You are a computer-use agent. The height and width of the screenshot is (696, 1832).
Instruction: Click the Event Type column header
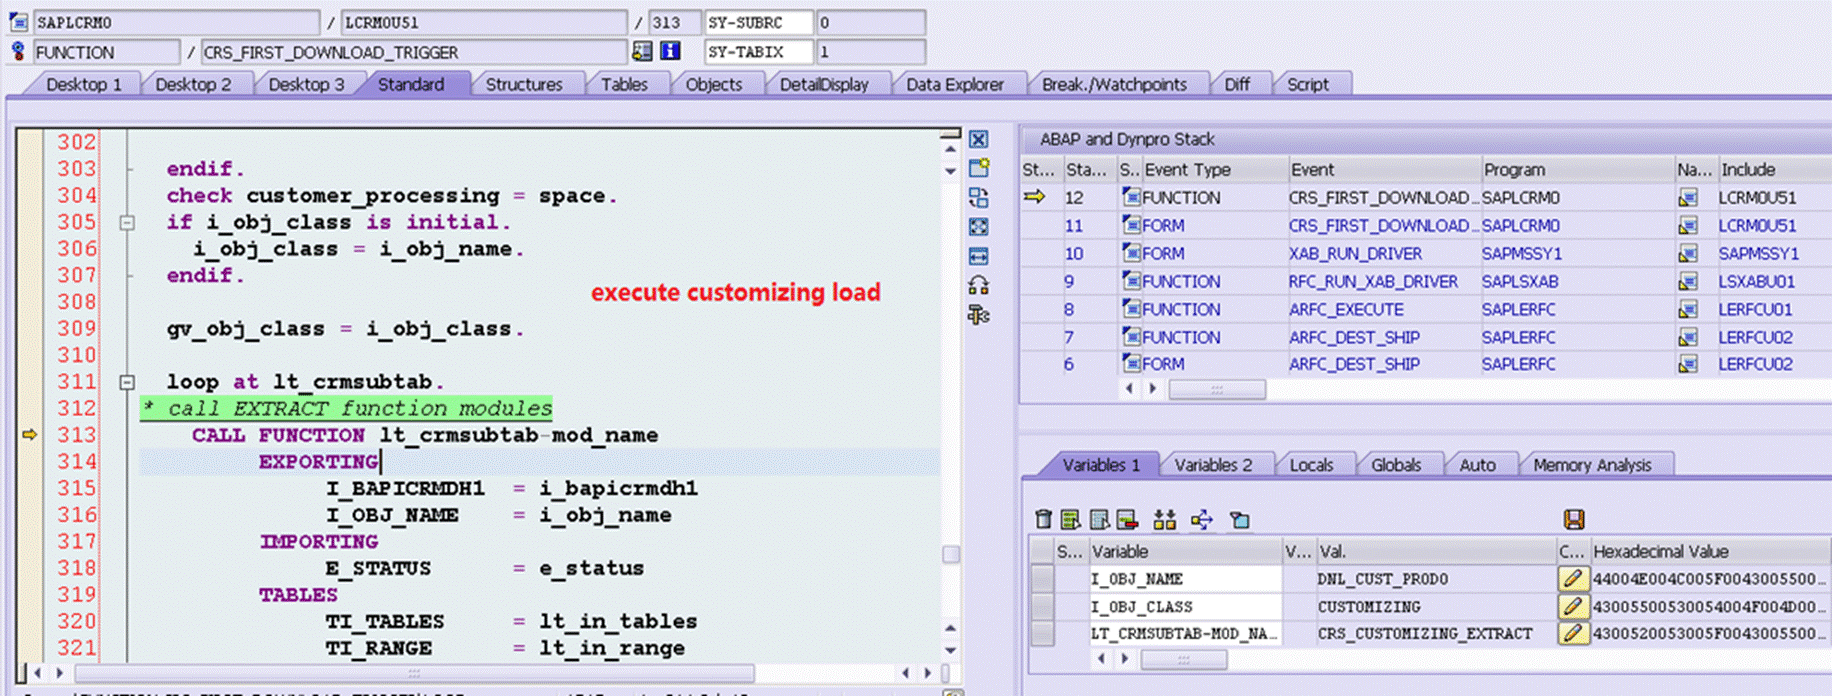pyautogui.click(x=1213, y=169)
